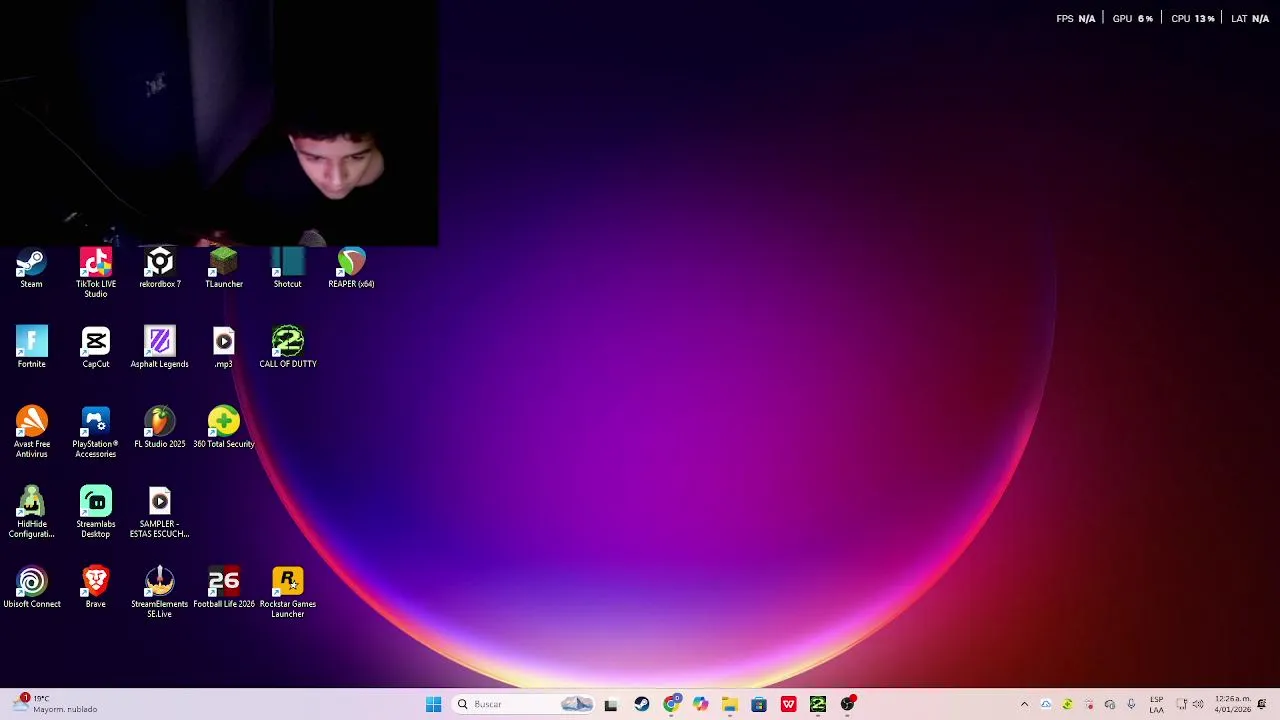The height and width of the screenshot is (720, 1280).
Task: Select the Fortnite desktop shortcut
Action: (x=31, y=347)
